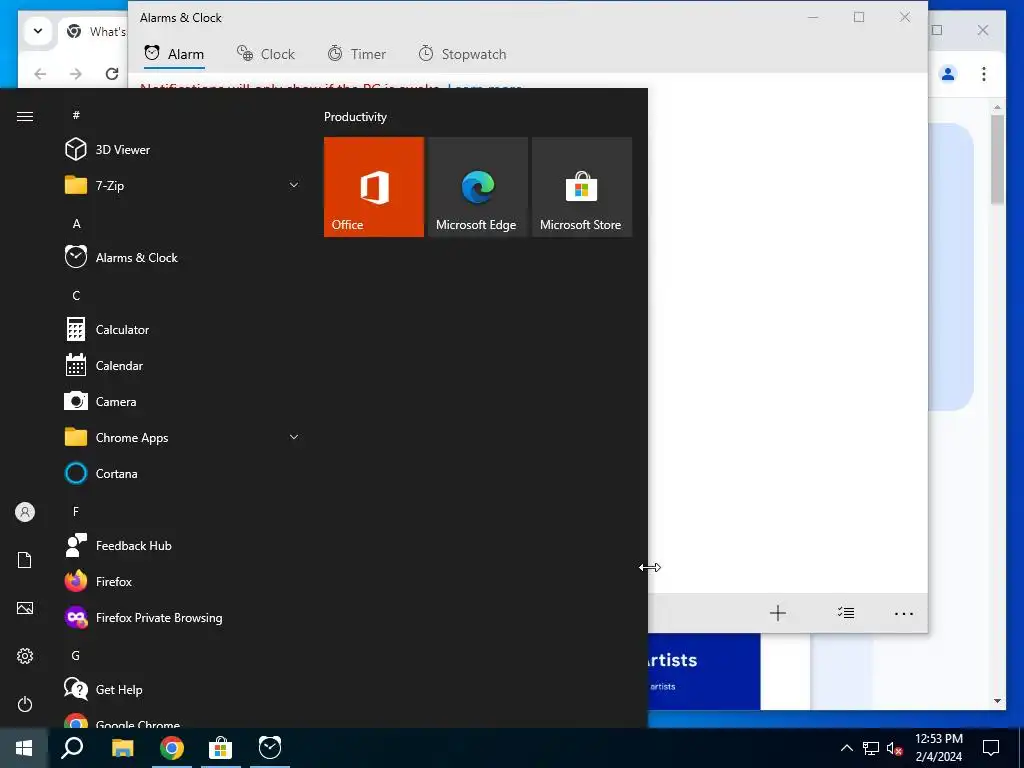The width and height of the screenshot is (1024, 768).
Task: Click the Windows Start button
Action: [x=24, y=748]
